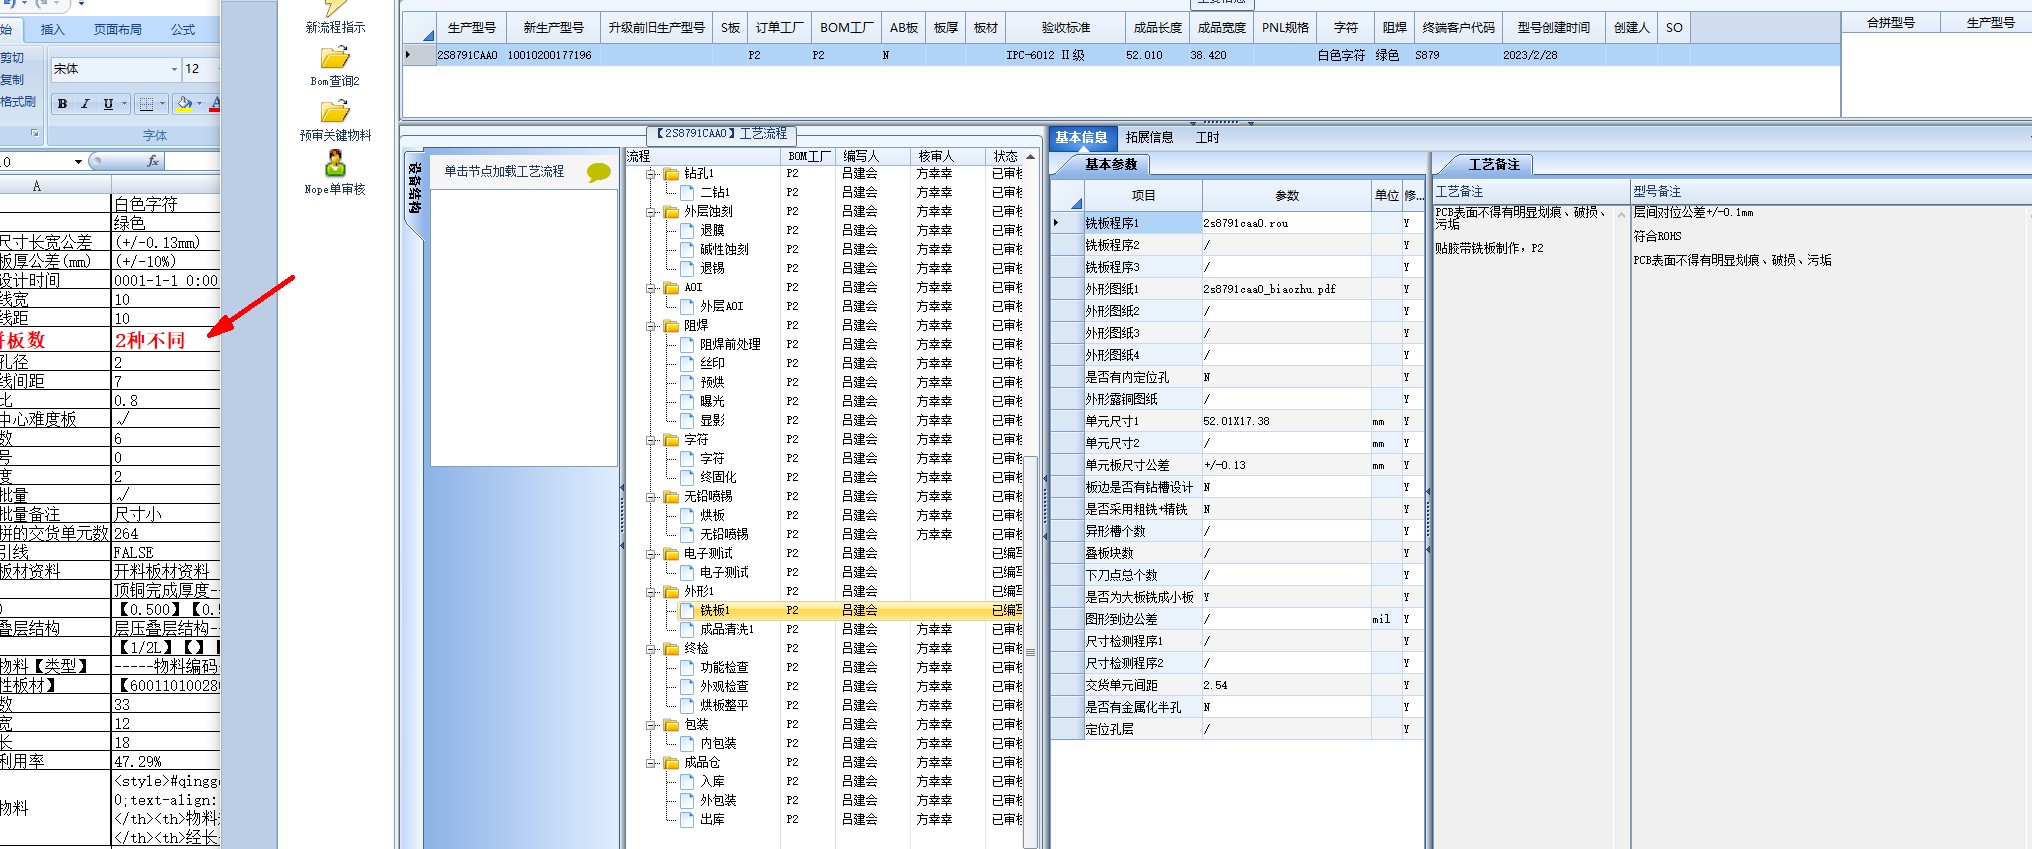The height and width of the screenshot is (849, 2032).
Task: Toggle bold formatting in Excel ribbon
Action: (63, 103)
